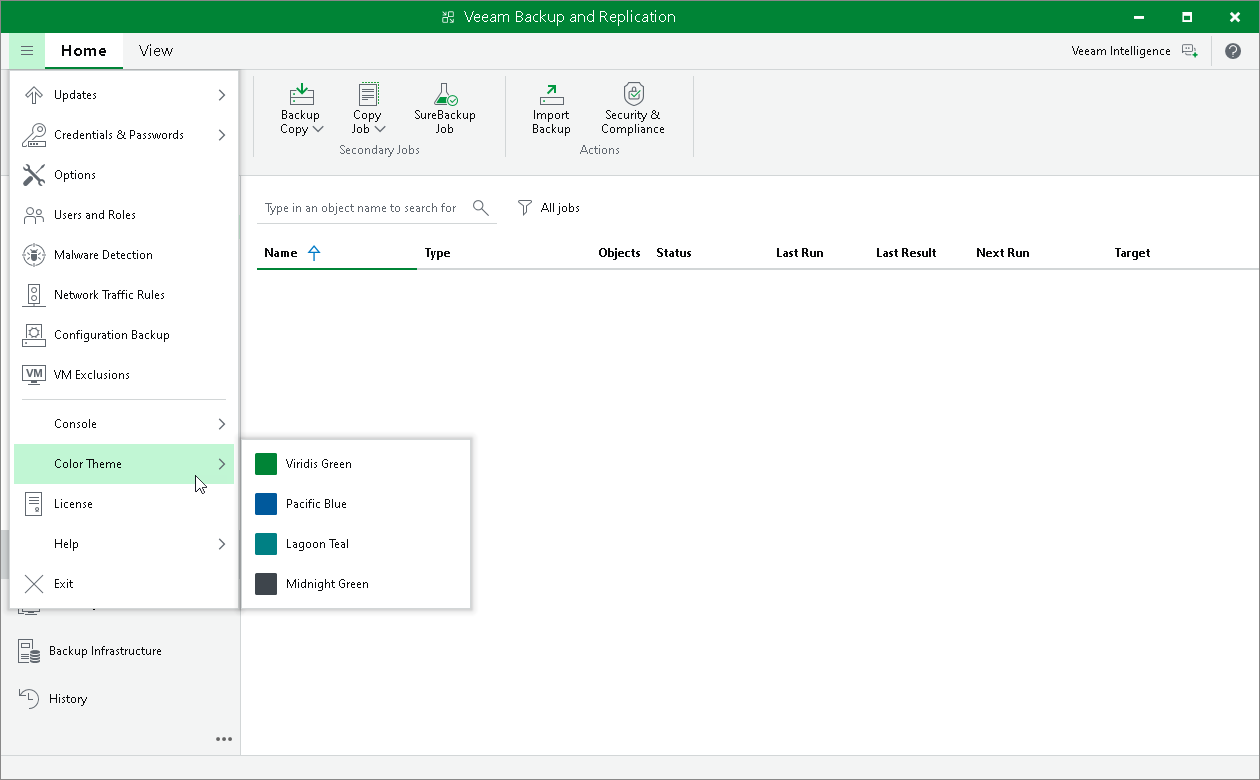Open Backup Infrastructure navigation item
Image resolution: width=1260 pixels, height=780 pixels.
tap(120, 651)
